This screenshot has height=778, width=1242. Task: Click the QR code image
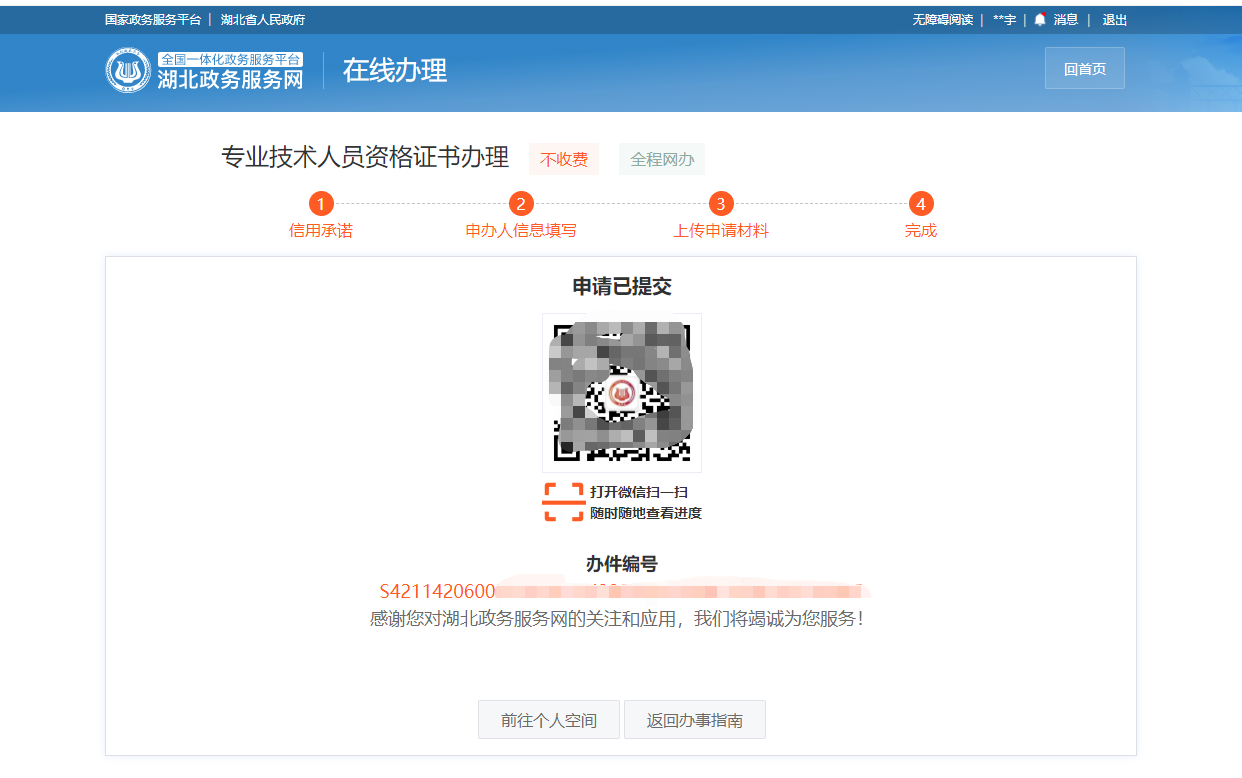622,392
